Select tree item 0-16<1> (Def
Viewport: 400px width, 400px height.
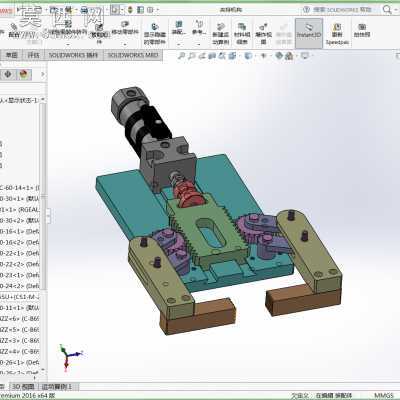tap(20, 231)
